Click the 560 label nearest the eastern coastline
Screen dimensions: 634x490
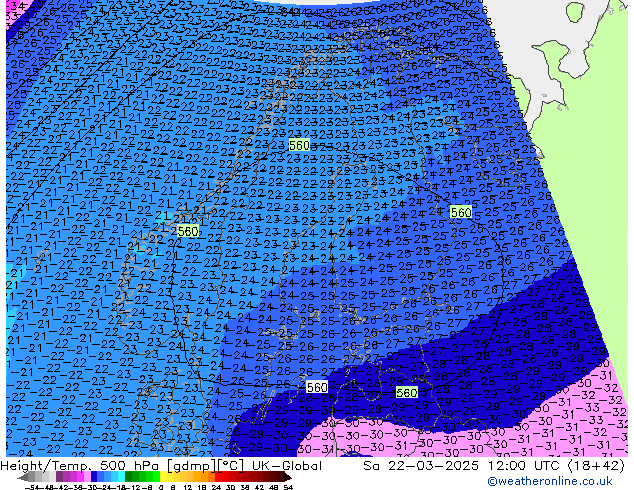(461, 212)
